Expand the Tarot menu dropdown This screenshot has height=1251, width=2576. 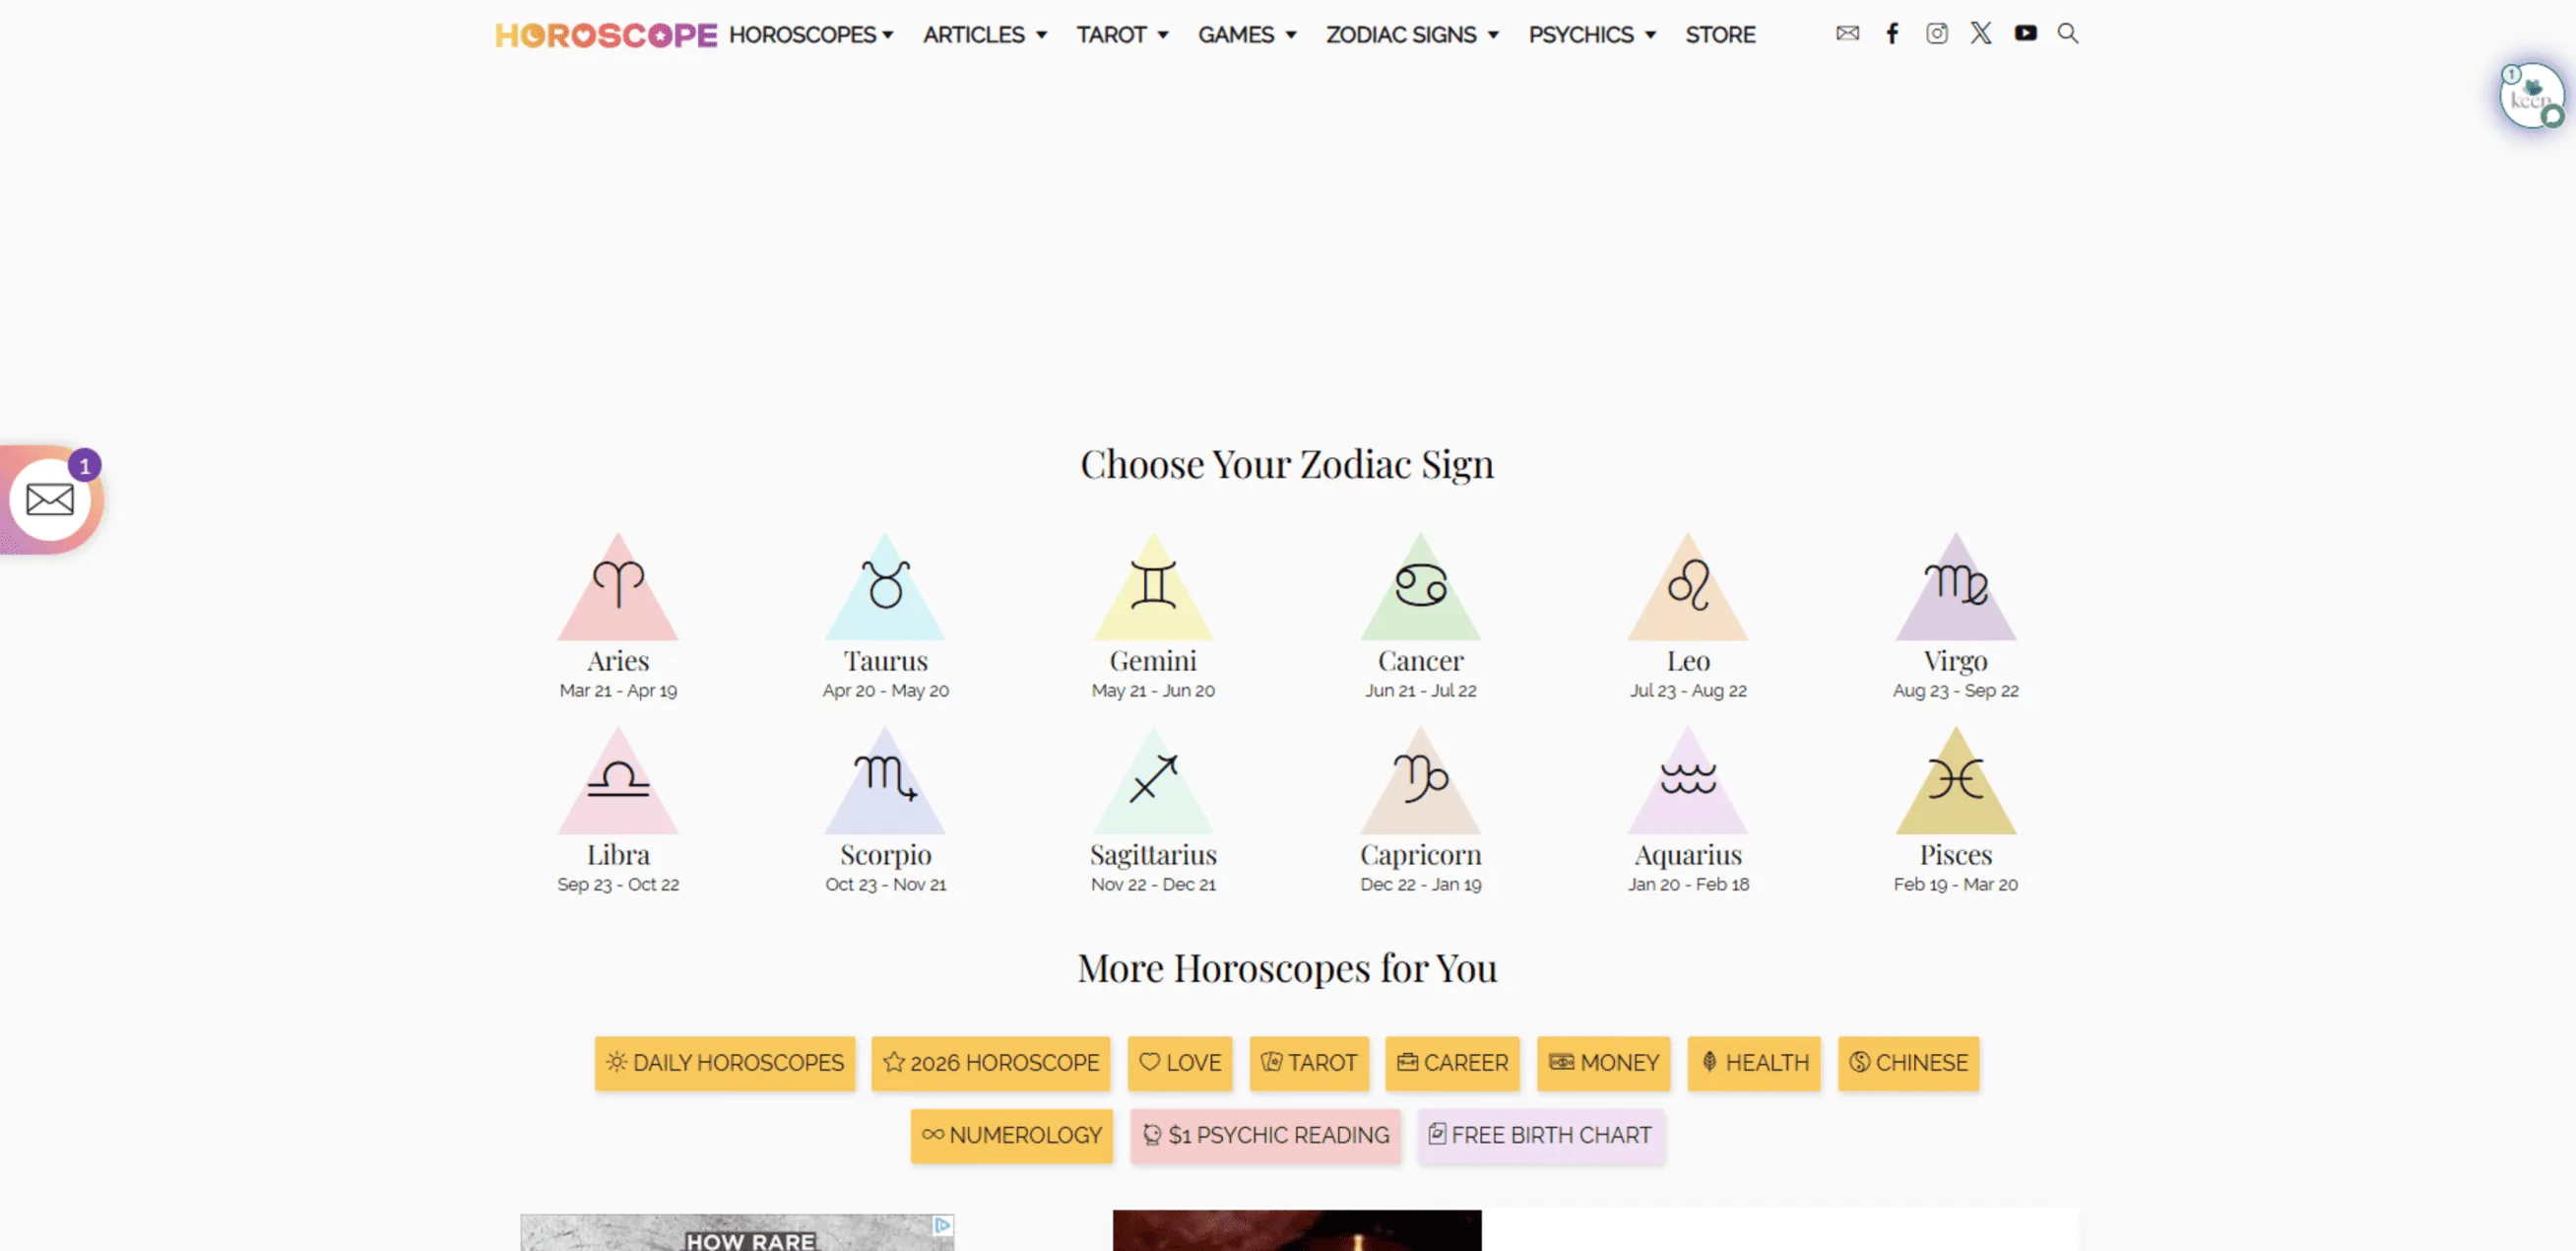point(1122,35)
